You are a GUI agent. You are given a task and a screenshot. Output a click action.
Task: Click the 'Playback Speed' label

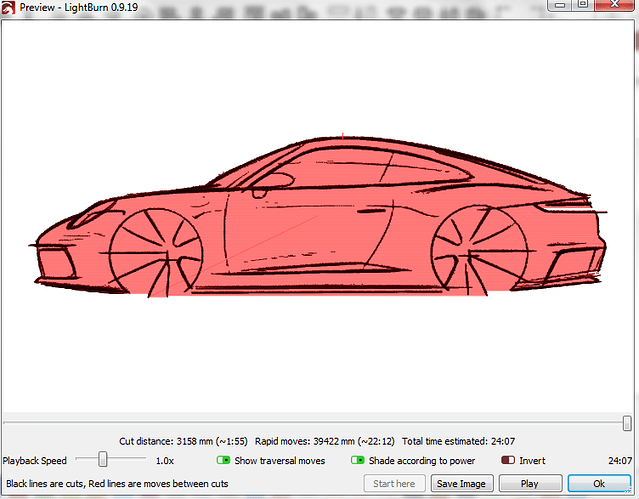pyautogui.click(x=35, y=461)
